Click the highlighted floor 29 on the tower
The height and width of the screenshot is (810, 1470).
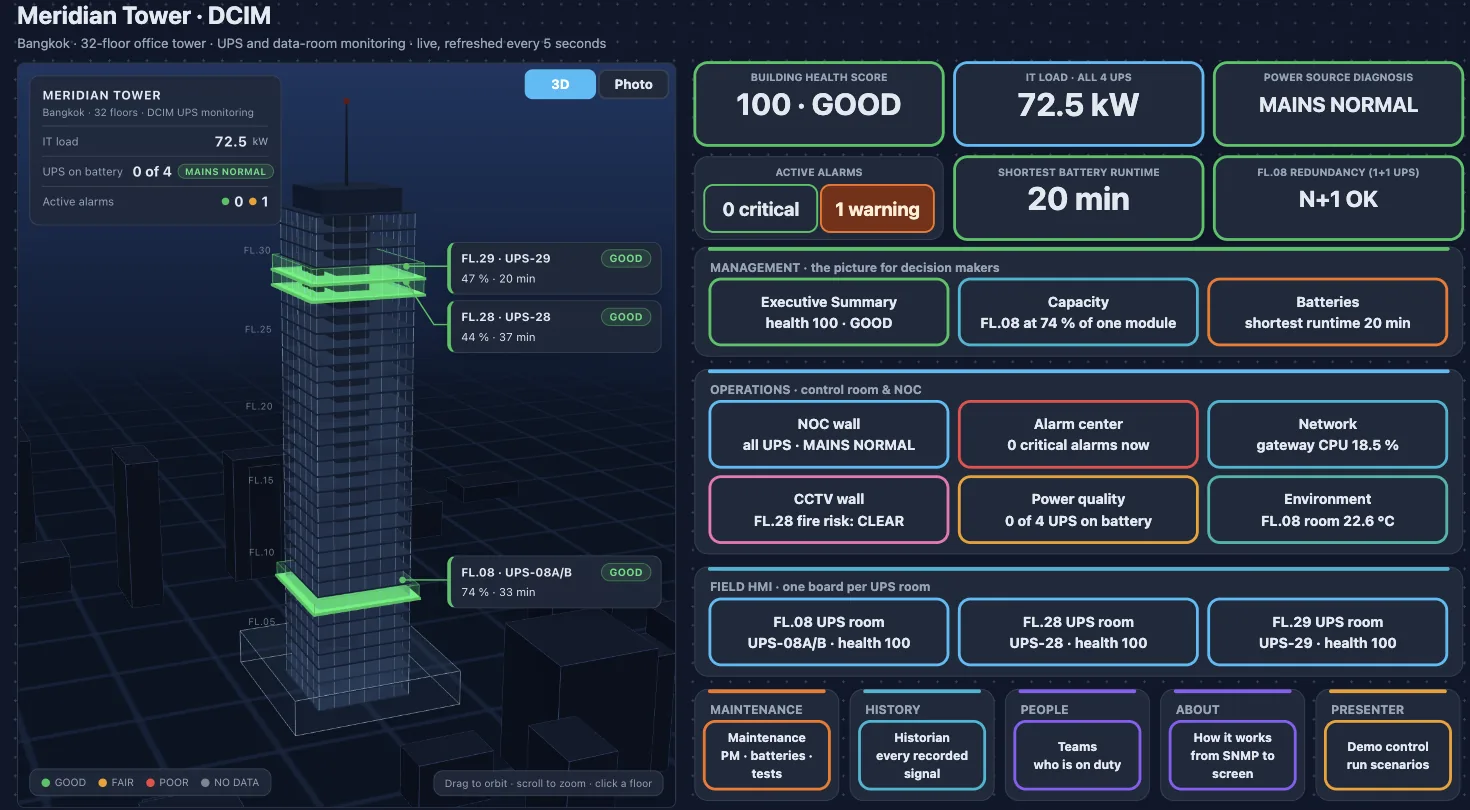click(347, 271)
